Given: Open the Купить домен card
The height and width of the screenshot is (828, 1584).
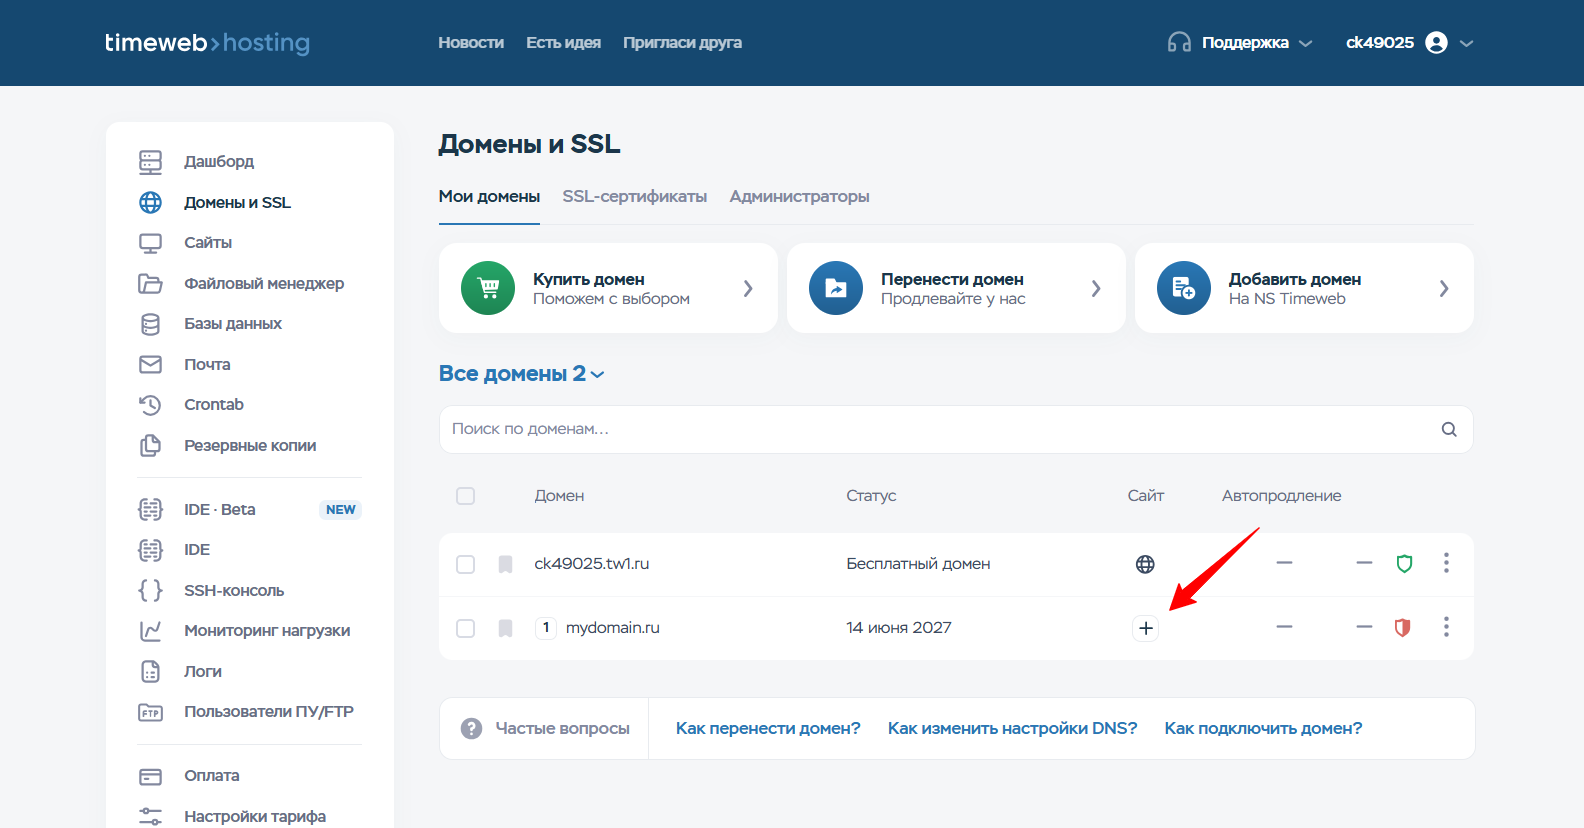Looking at the screenshot, I should pos(608,288).
